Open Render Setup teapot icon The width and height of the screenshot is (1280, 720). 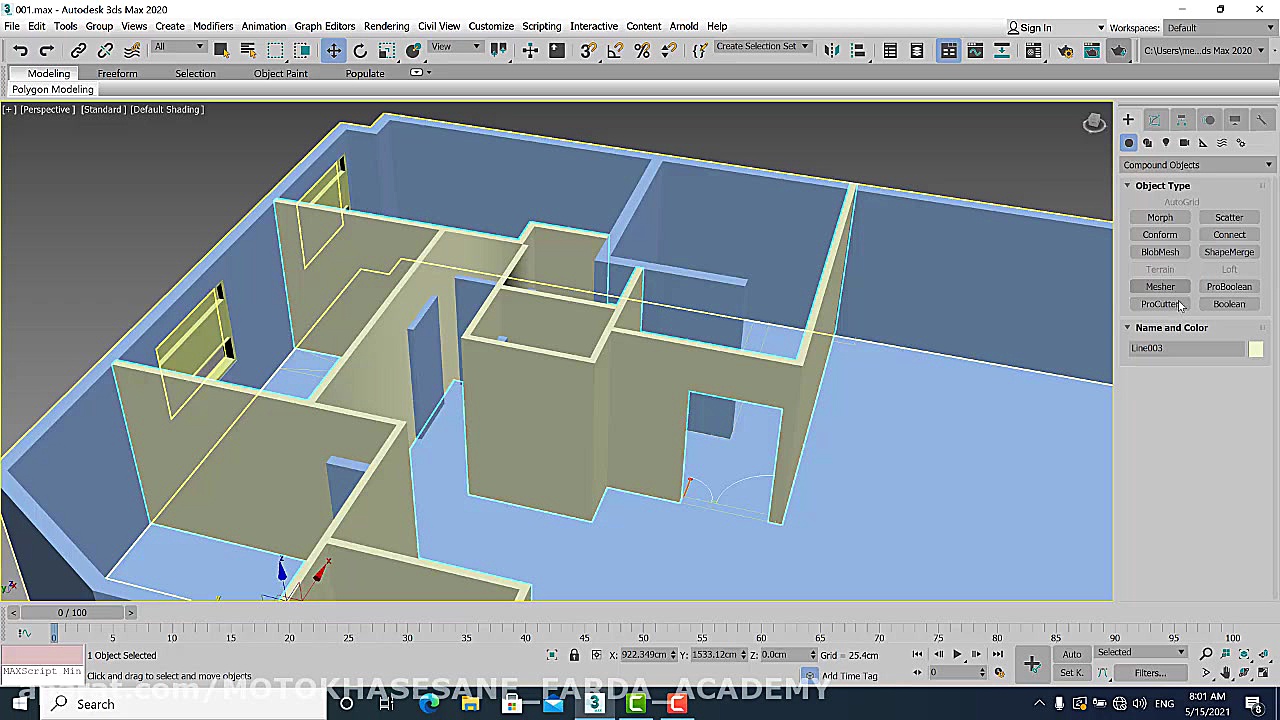(x=1065, y=50)
